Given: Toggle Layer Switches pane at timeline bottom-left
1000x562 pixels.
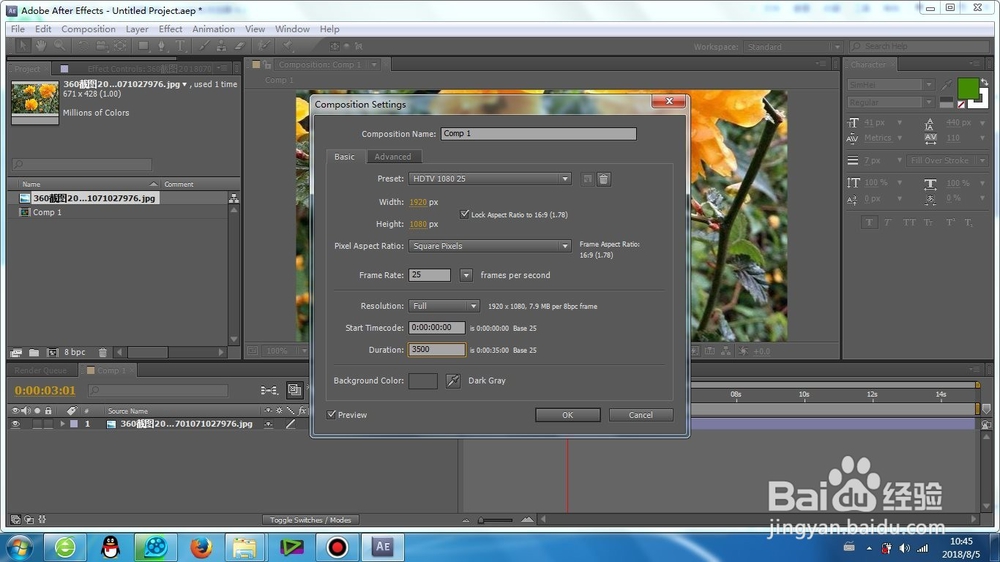Looking at the screenshot, I should pos(15,520).
